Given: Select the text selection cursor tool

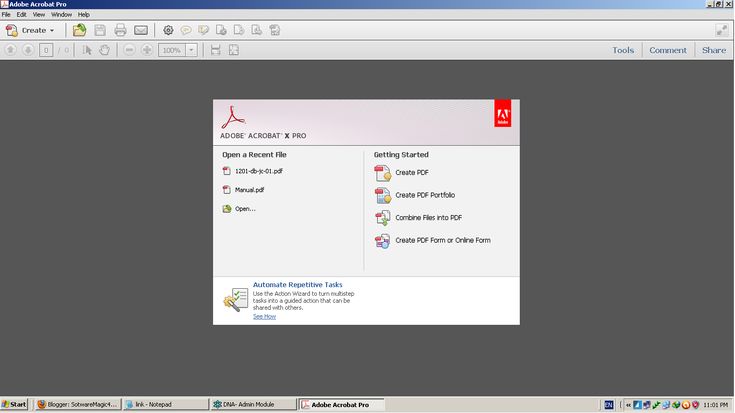Looking at the screenshot, I should coord(87,50).
